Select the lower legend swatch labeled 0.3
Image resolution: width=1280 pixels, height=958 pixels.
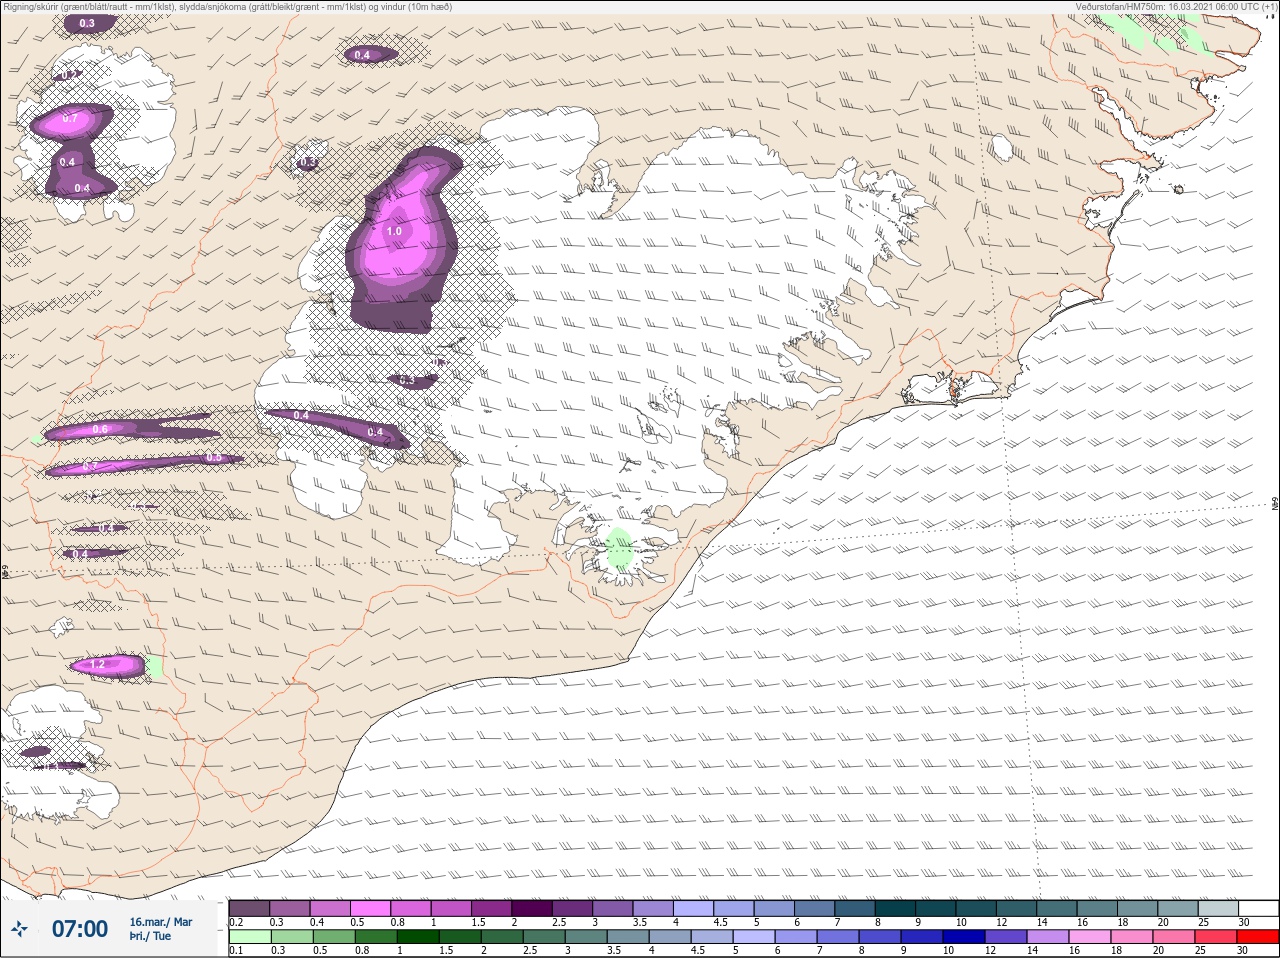291,937
